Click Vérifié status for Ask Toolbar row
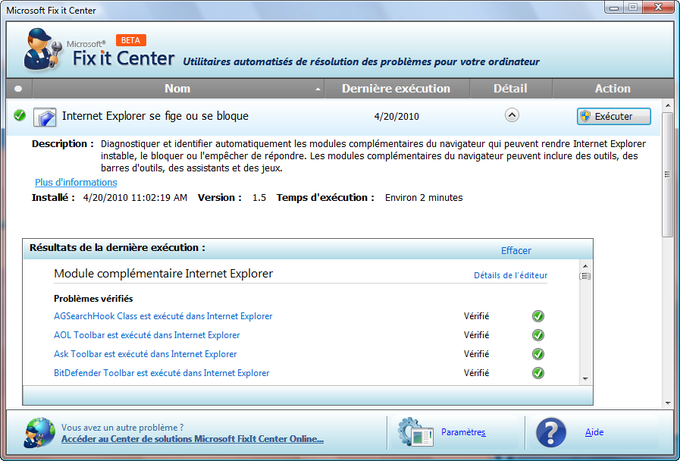This screenshot has width=680, height=461. click(476, 354)
